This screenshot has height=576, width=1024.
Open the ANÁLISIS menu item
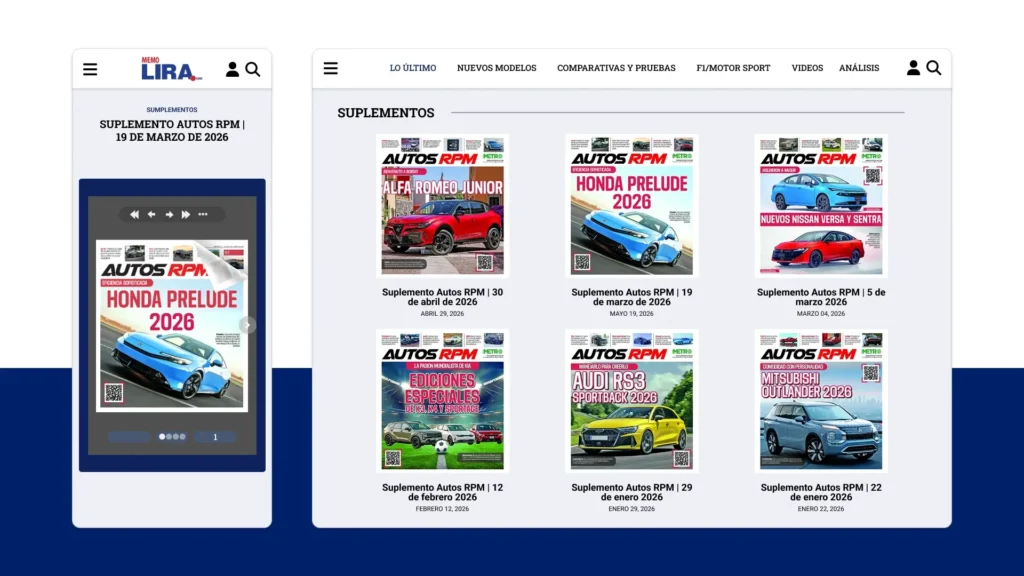click(x=859, y=68)
